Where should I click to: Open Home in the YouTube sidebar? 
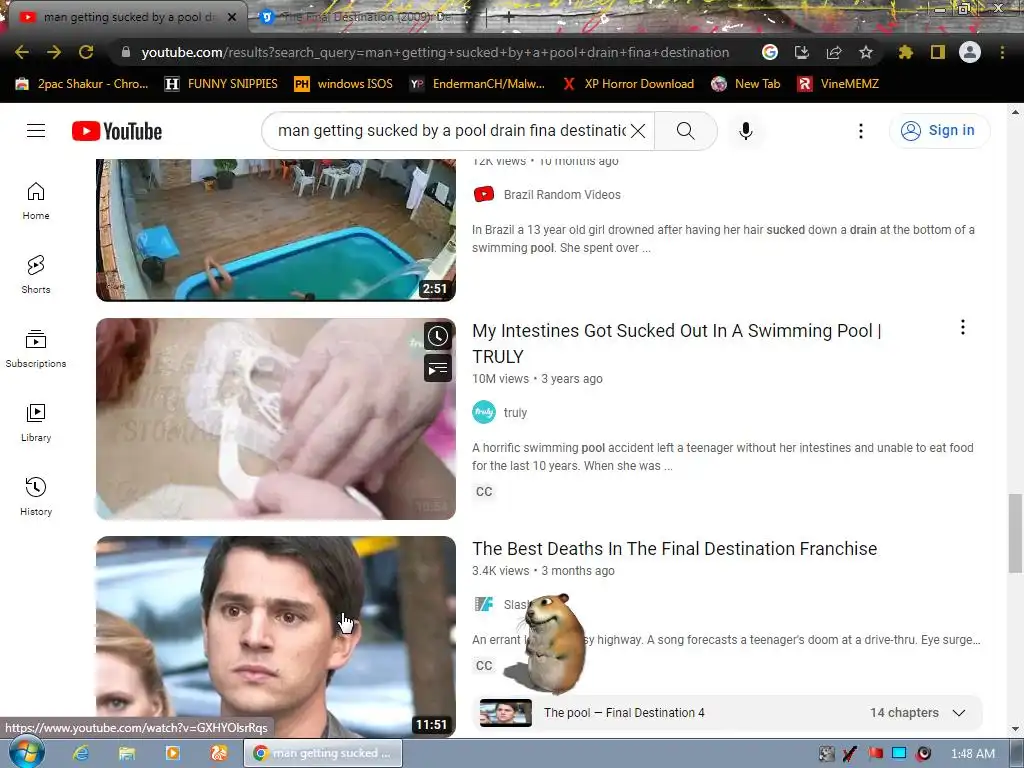point(36,200)
